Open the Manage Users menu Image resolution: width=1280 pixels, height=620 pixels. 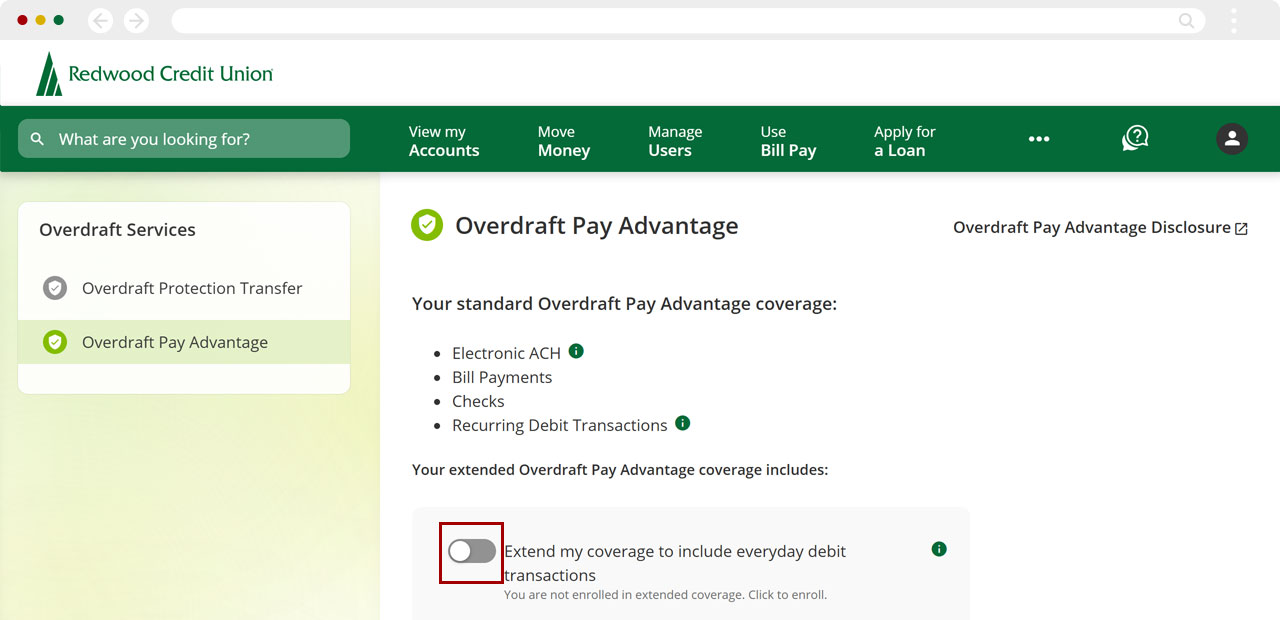click(675, 141)
